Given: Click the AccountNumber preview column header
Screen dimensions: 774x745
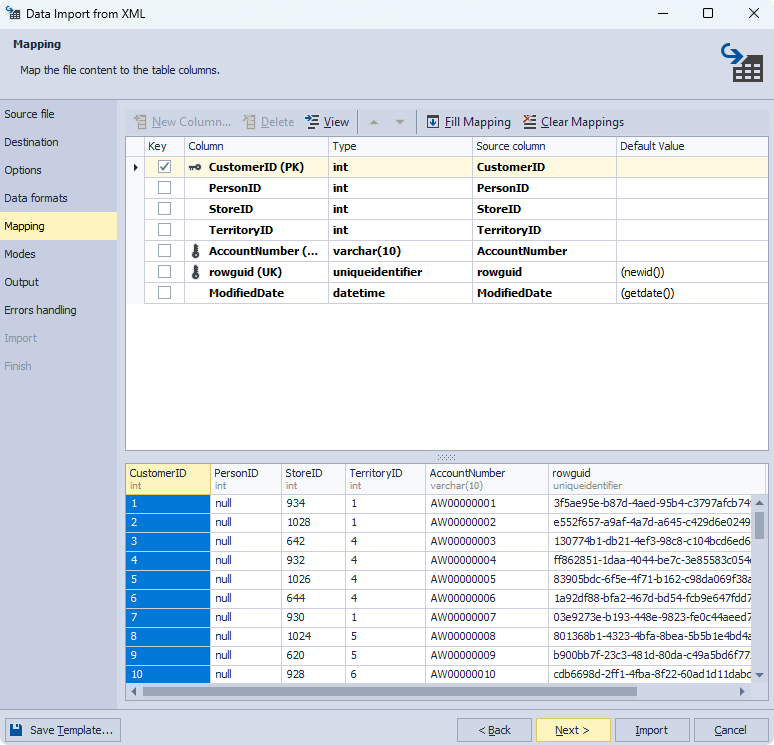Looking at the screenshot, I should (487, 479).
